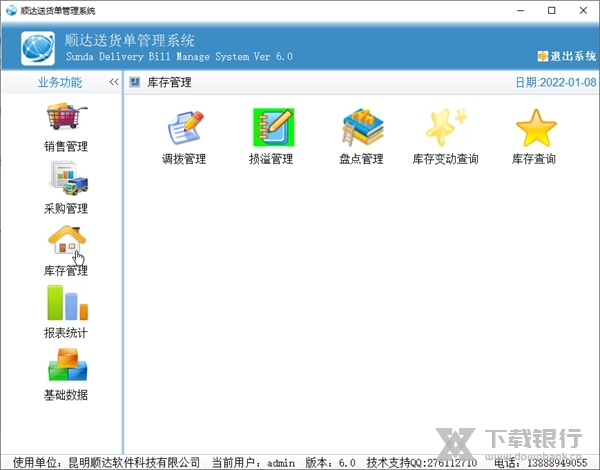Click 技术支持QQ number in status bar
600x470 pixels.
(x=422, y=463)
